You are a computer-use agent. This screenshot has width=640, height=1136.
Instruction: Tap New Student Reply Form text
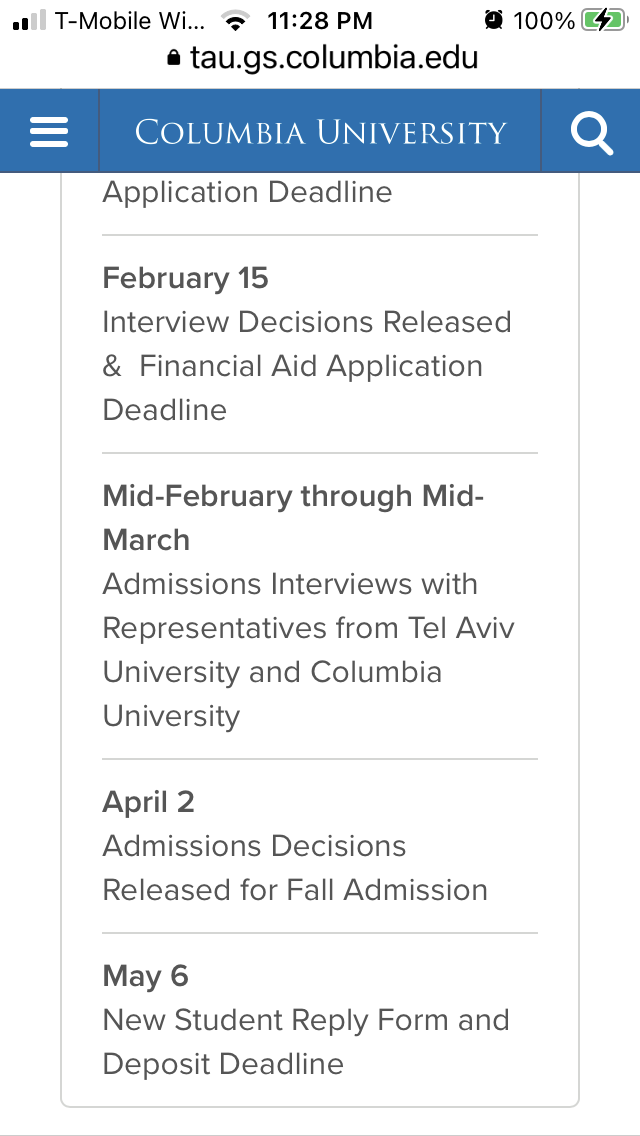pos(305,1020)
